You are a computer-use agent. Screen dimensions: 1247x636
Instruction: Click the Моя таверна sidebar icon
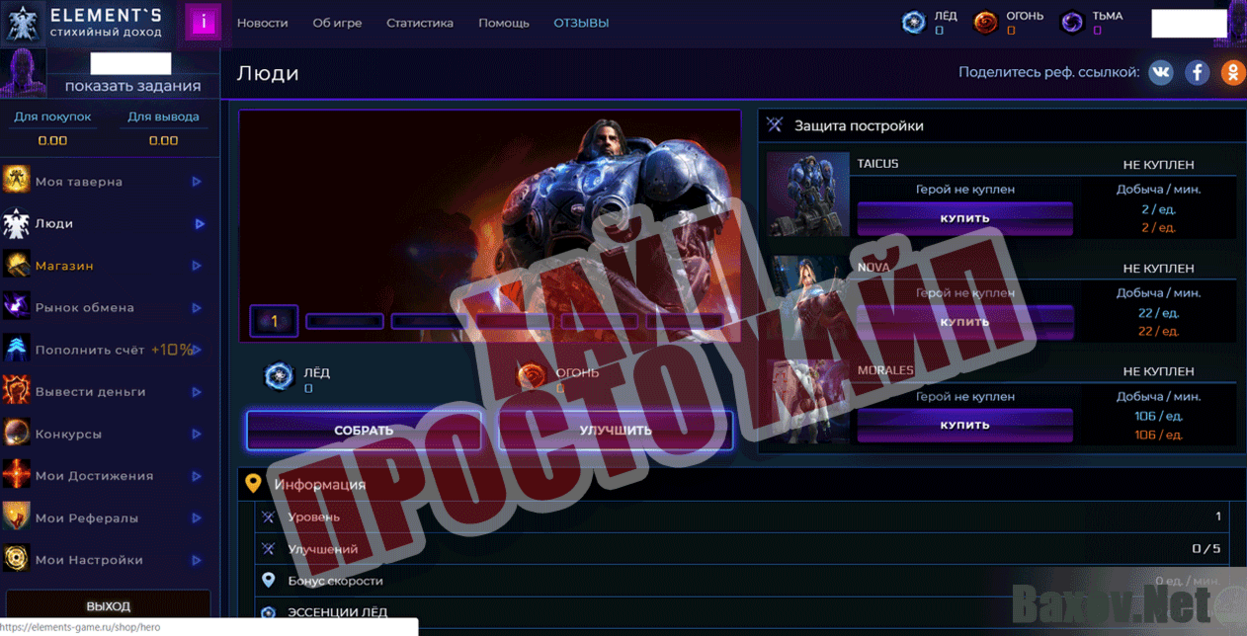16,181
